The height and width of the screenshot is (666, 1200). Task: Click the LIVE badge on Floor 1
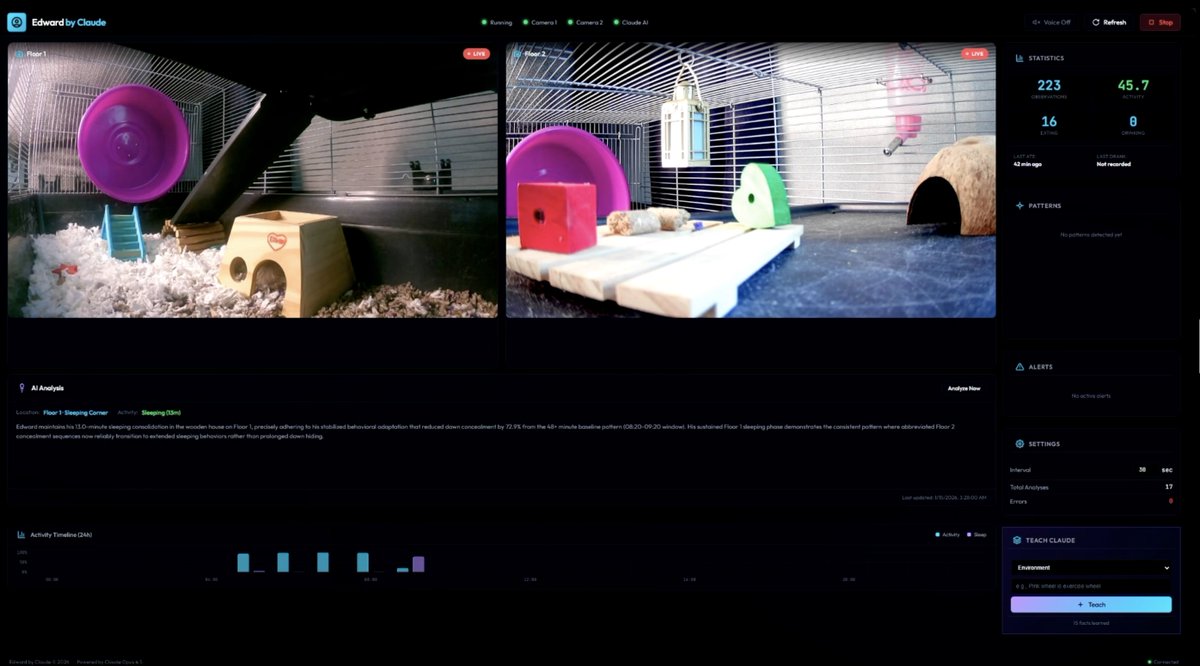(x=476, y=54)
